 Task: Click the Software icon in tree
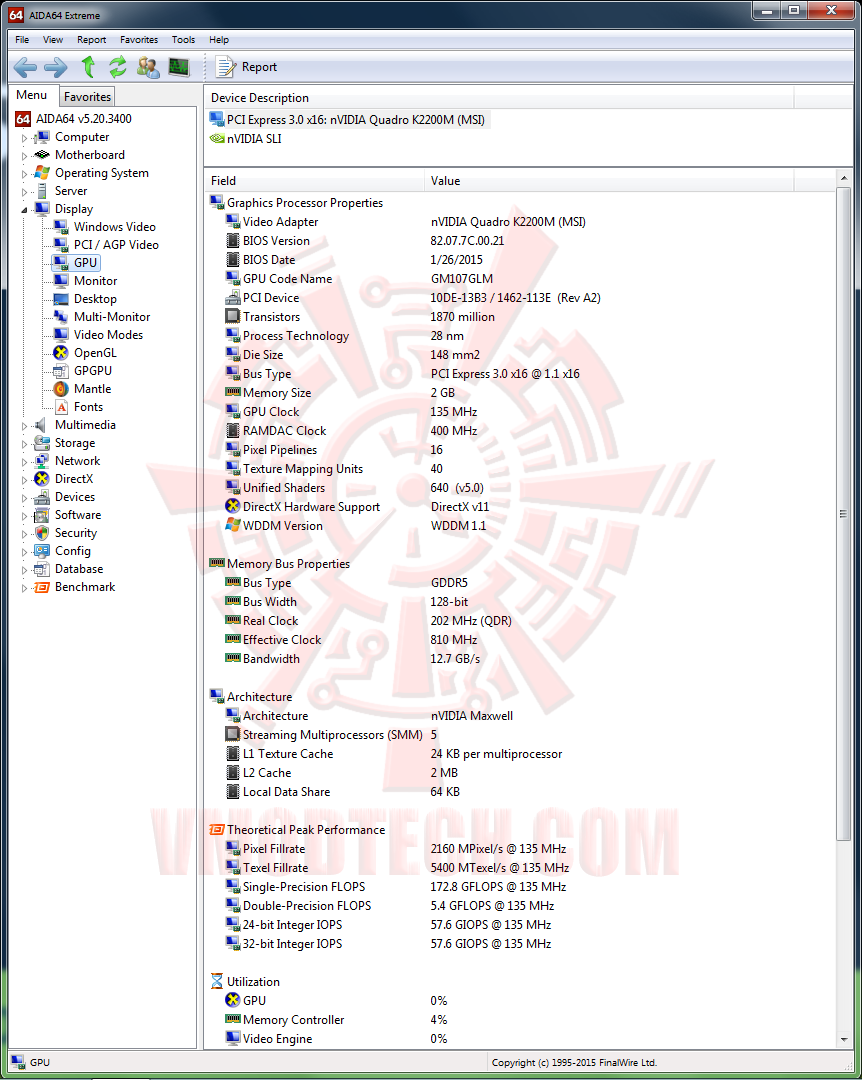click(41, 515)
